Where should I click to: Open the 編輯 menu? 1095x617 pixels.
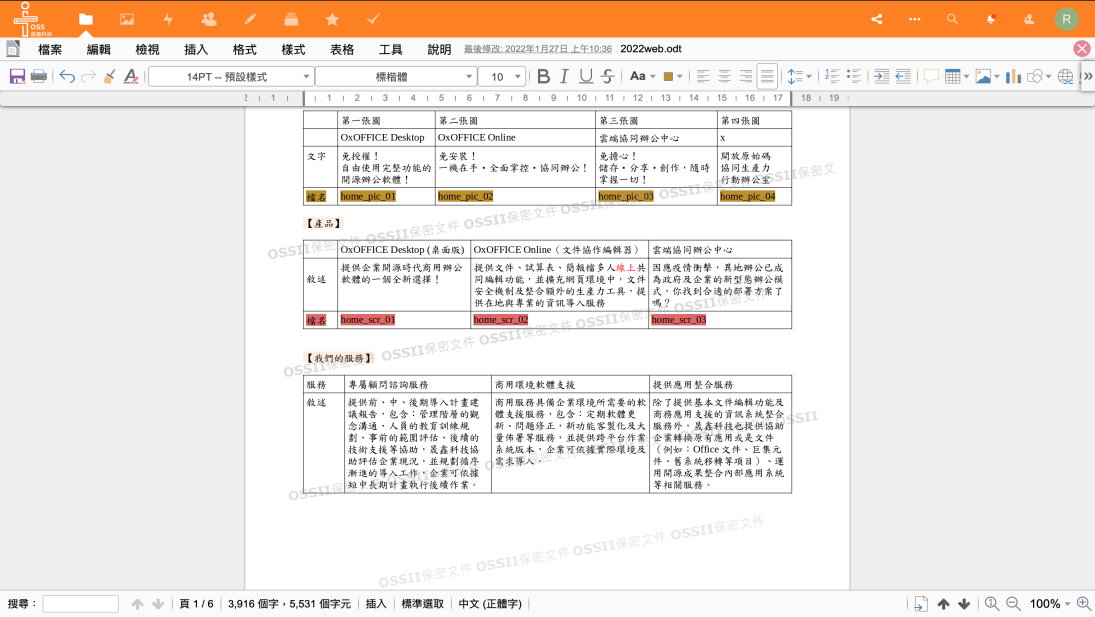tap(98, 49)
